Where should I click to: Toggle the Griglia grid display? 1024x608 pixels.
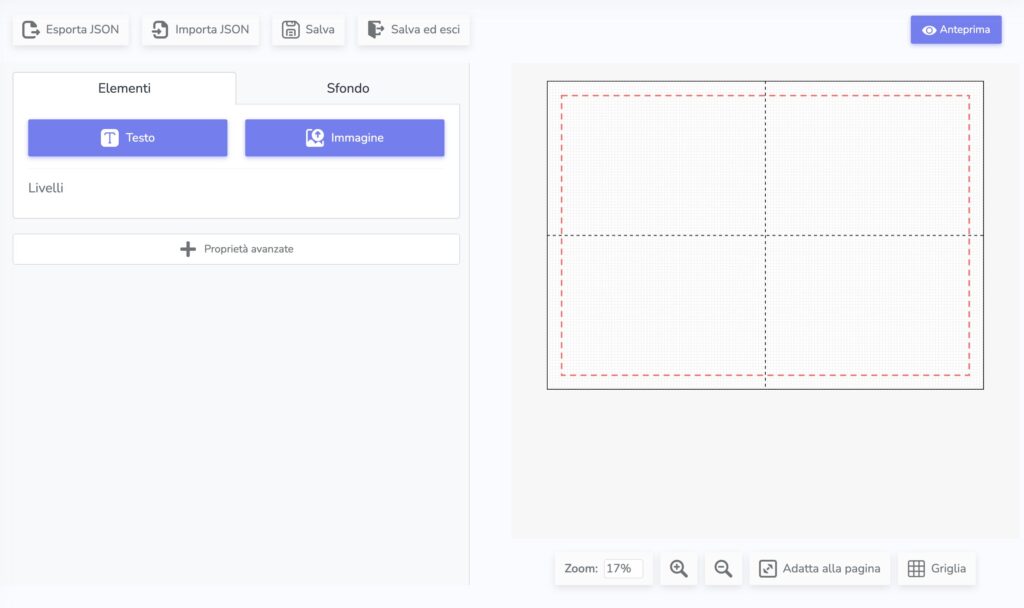pos(937,569)
